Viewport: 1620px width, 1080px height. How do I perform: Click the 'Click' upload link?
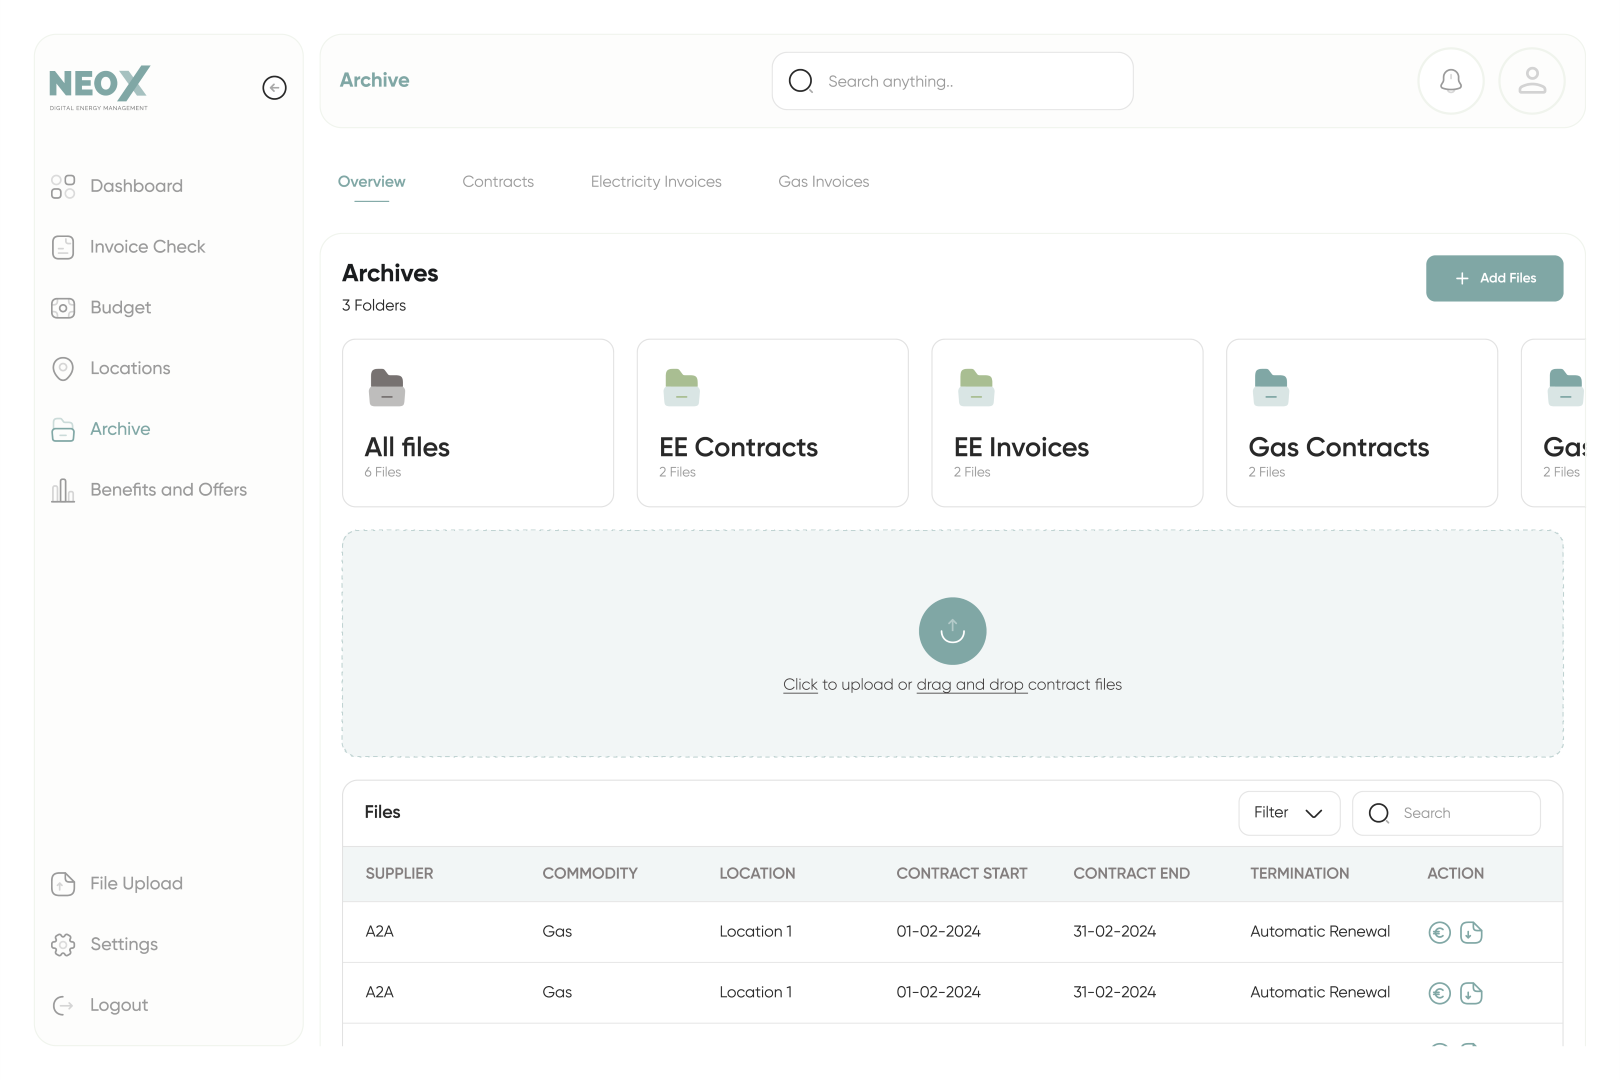[x=800, y=685]
